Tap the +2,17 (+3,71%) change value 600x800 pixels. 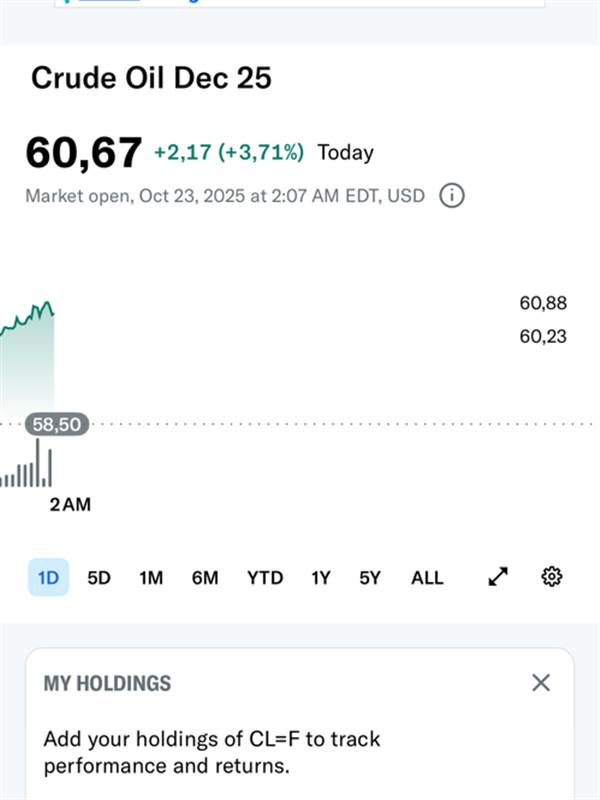(230, 153)
